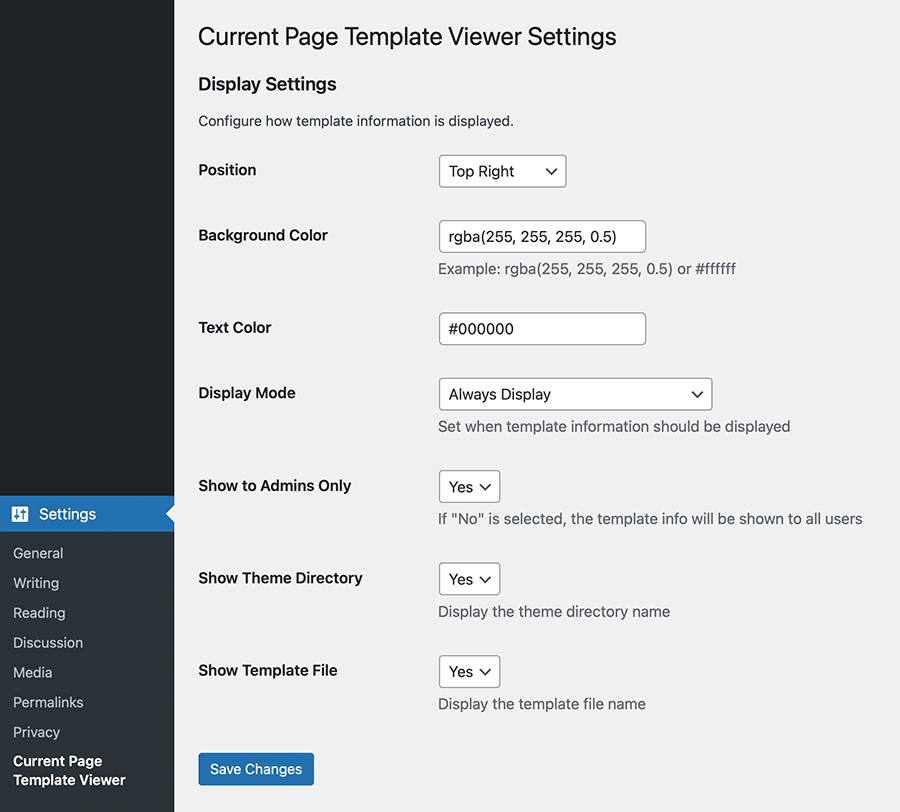This screenshot has width=900, height=812.
Task: Click the Background Color input field
Action: pyautogui.click(x=542, y=236)
